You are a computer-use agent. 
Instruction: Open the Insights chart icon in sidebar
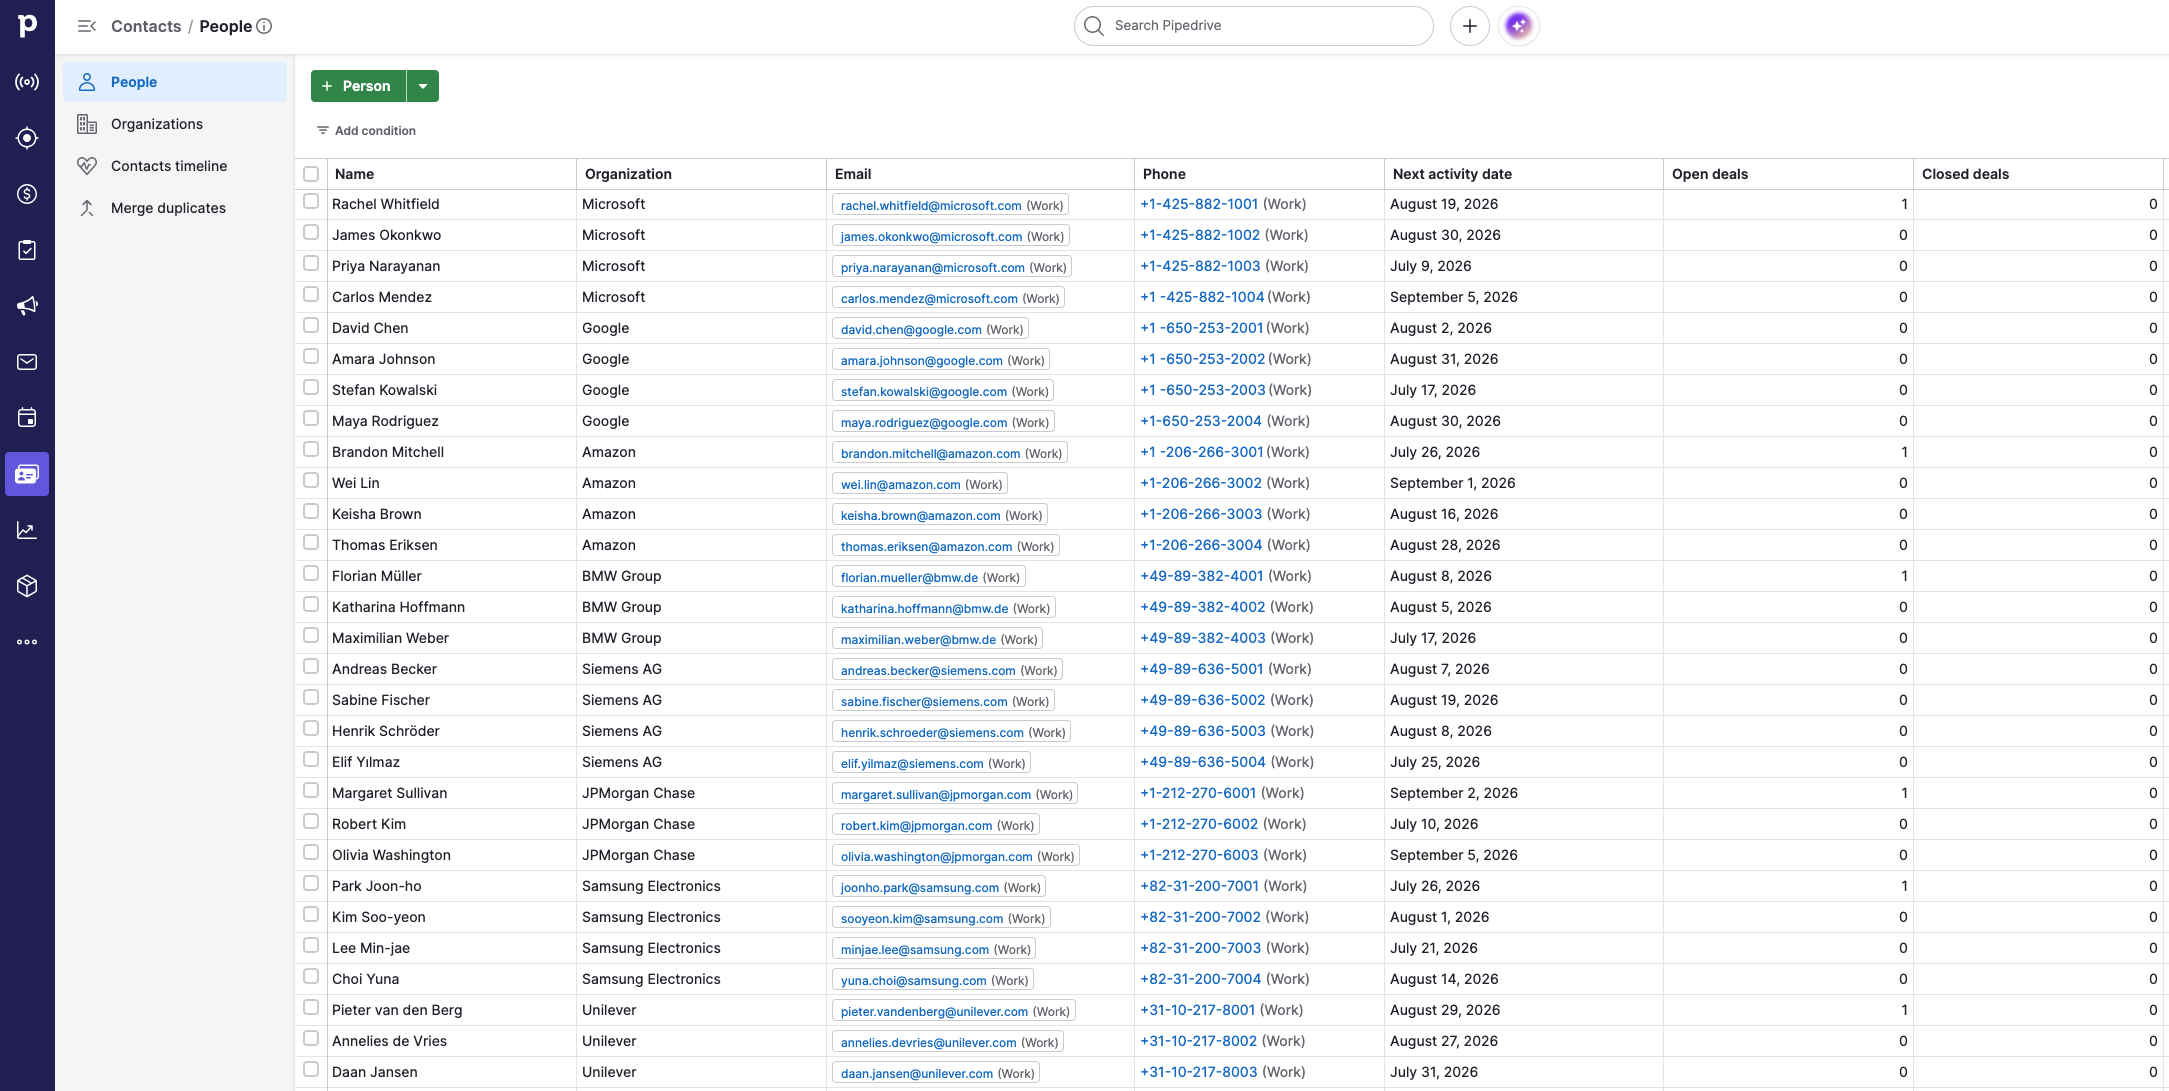(27, 530)
